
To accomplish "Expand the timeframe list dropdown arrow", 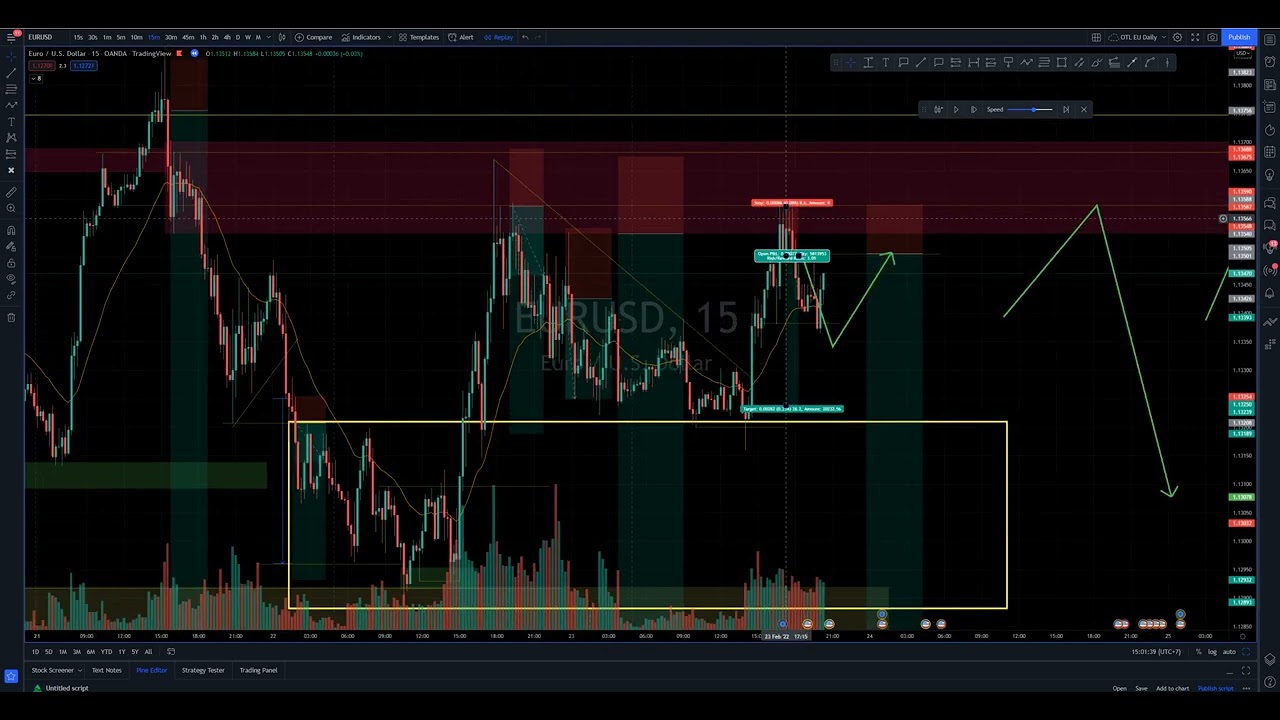I will click(269, 37).
